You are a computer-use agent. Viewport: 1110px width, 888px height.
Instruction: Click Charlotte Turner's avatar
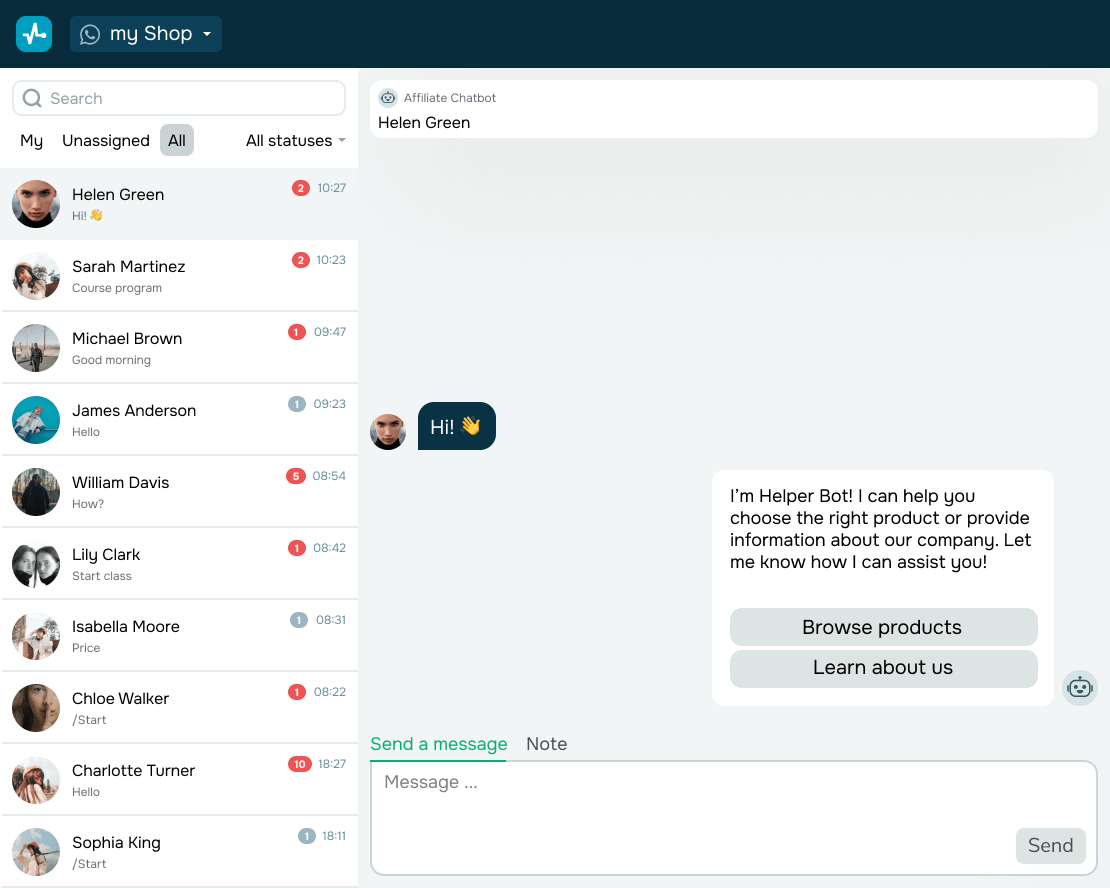36,780
